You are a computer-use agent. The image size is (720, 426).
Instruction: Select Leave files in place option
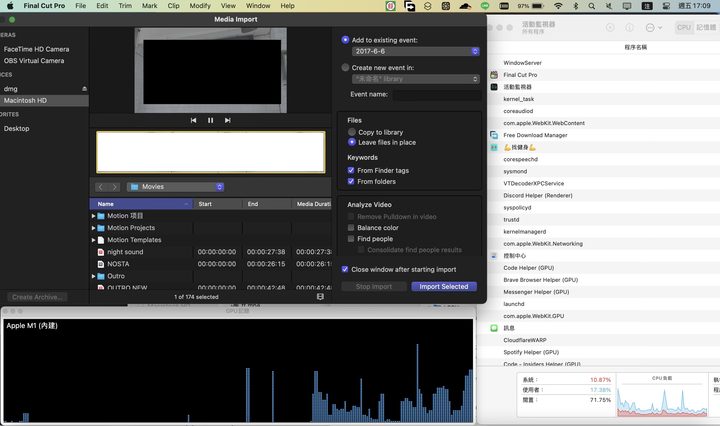pos(352,142)
